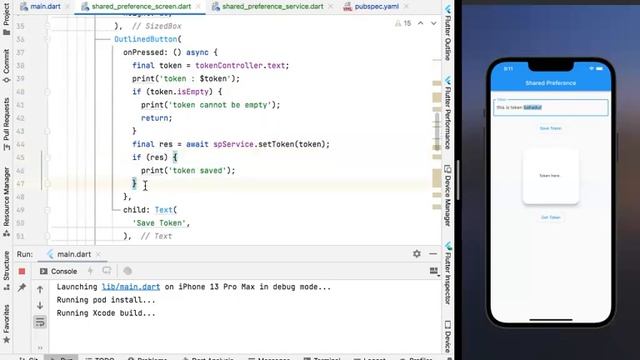This screenshot has height=360, width=640.
Task: Open the Structure tool window
Action: coord(7,271)
